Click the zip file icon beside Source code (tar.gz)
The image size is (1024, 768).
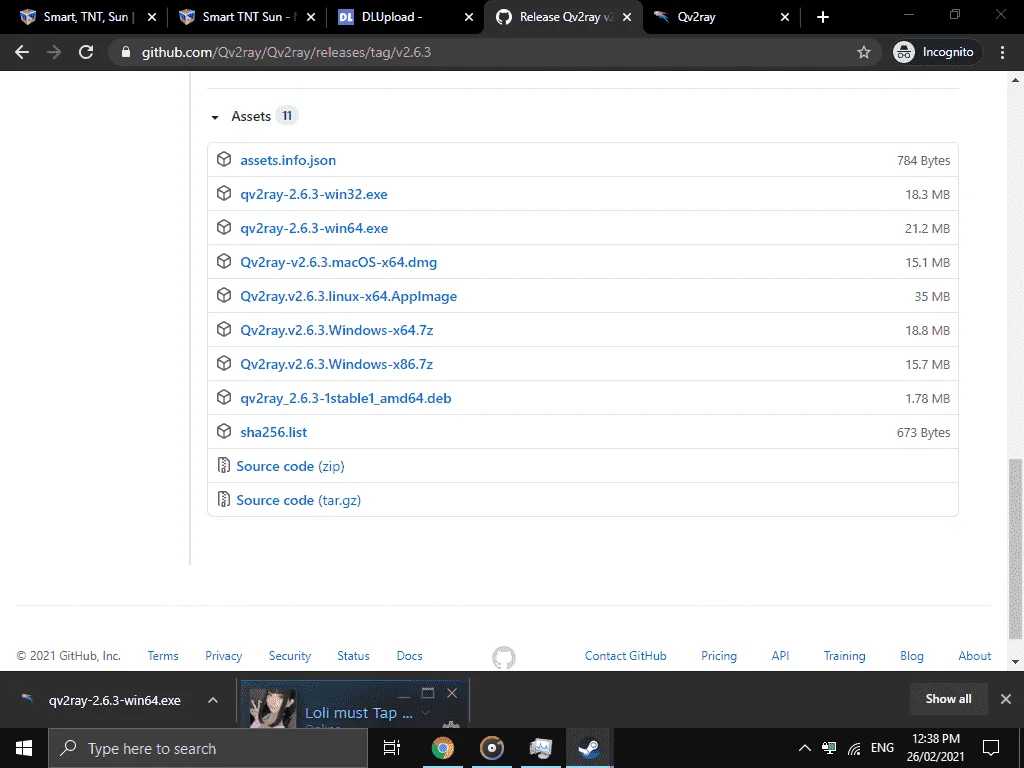pyautogui.click(x=223, y=499)
